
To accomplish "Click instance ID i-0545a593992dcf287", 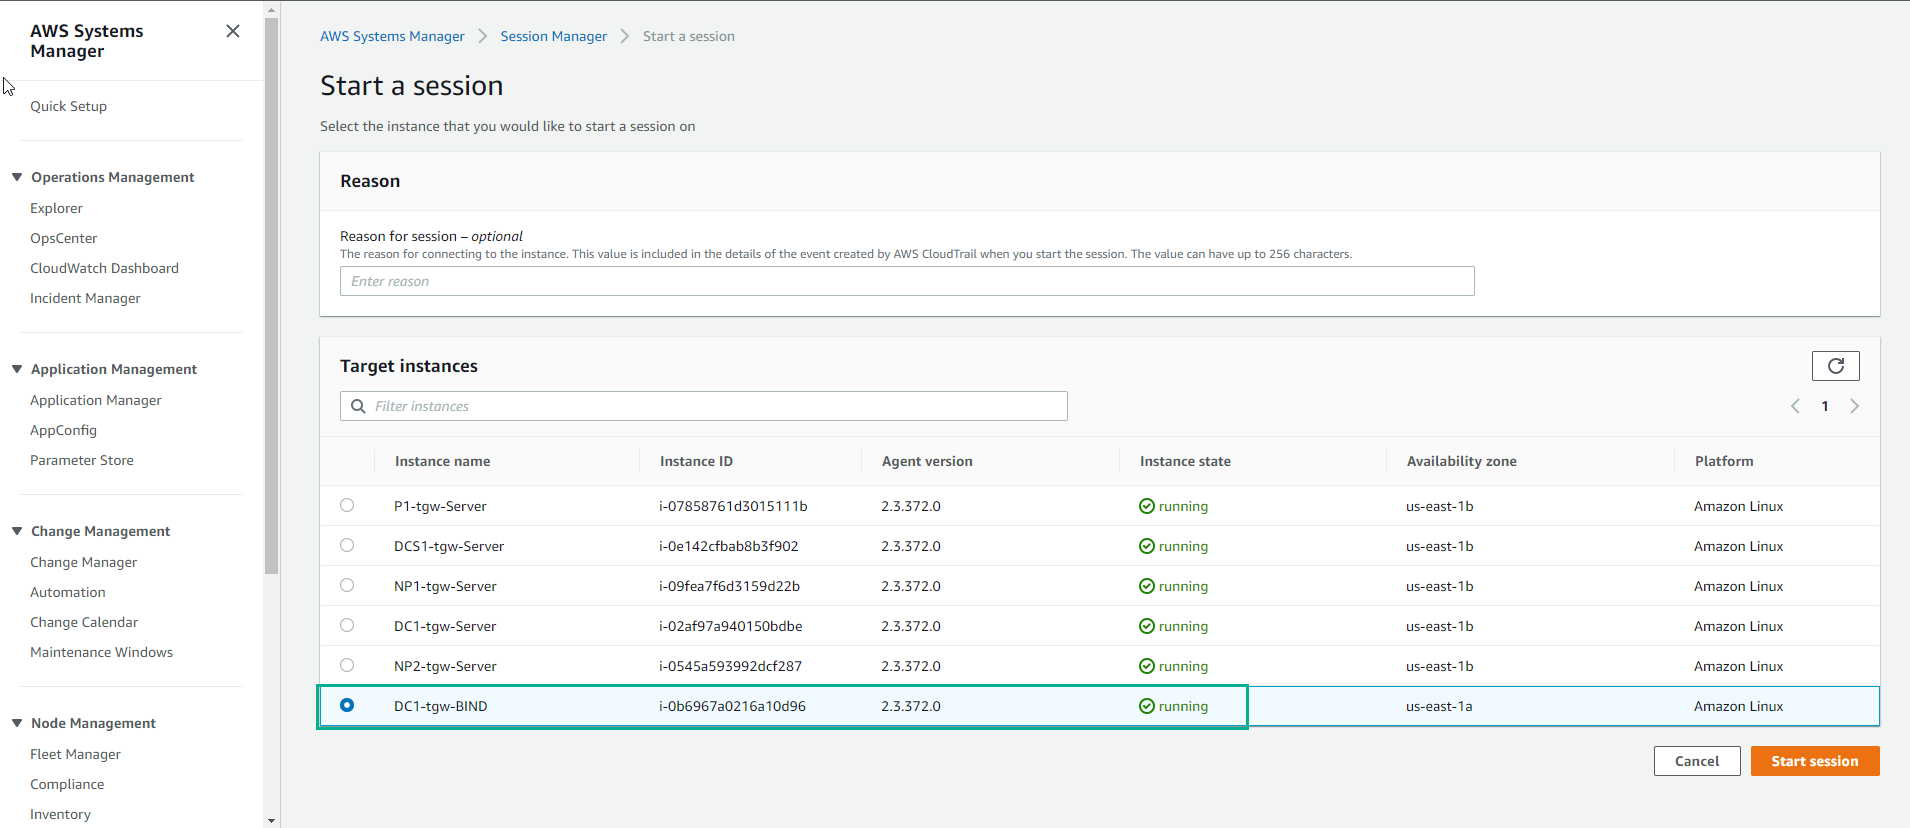I will [730, 666].
